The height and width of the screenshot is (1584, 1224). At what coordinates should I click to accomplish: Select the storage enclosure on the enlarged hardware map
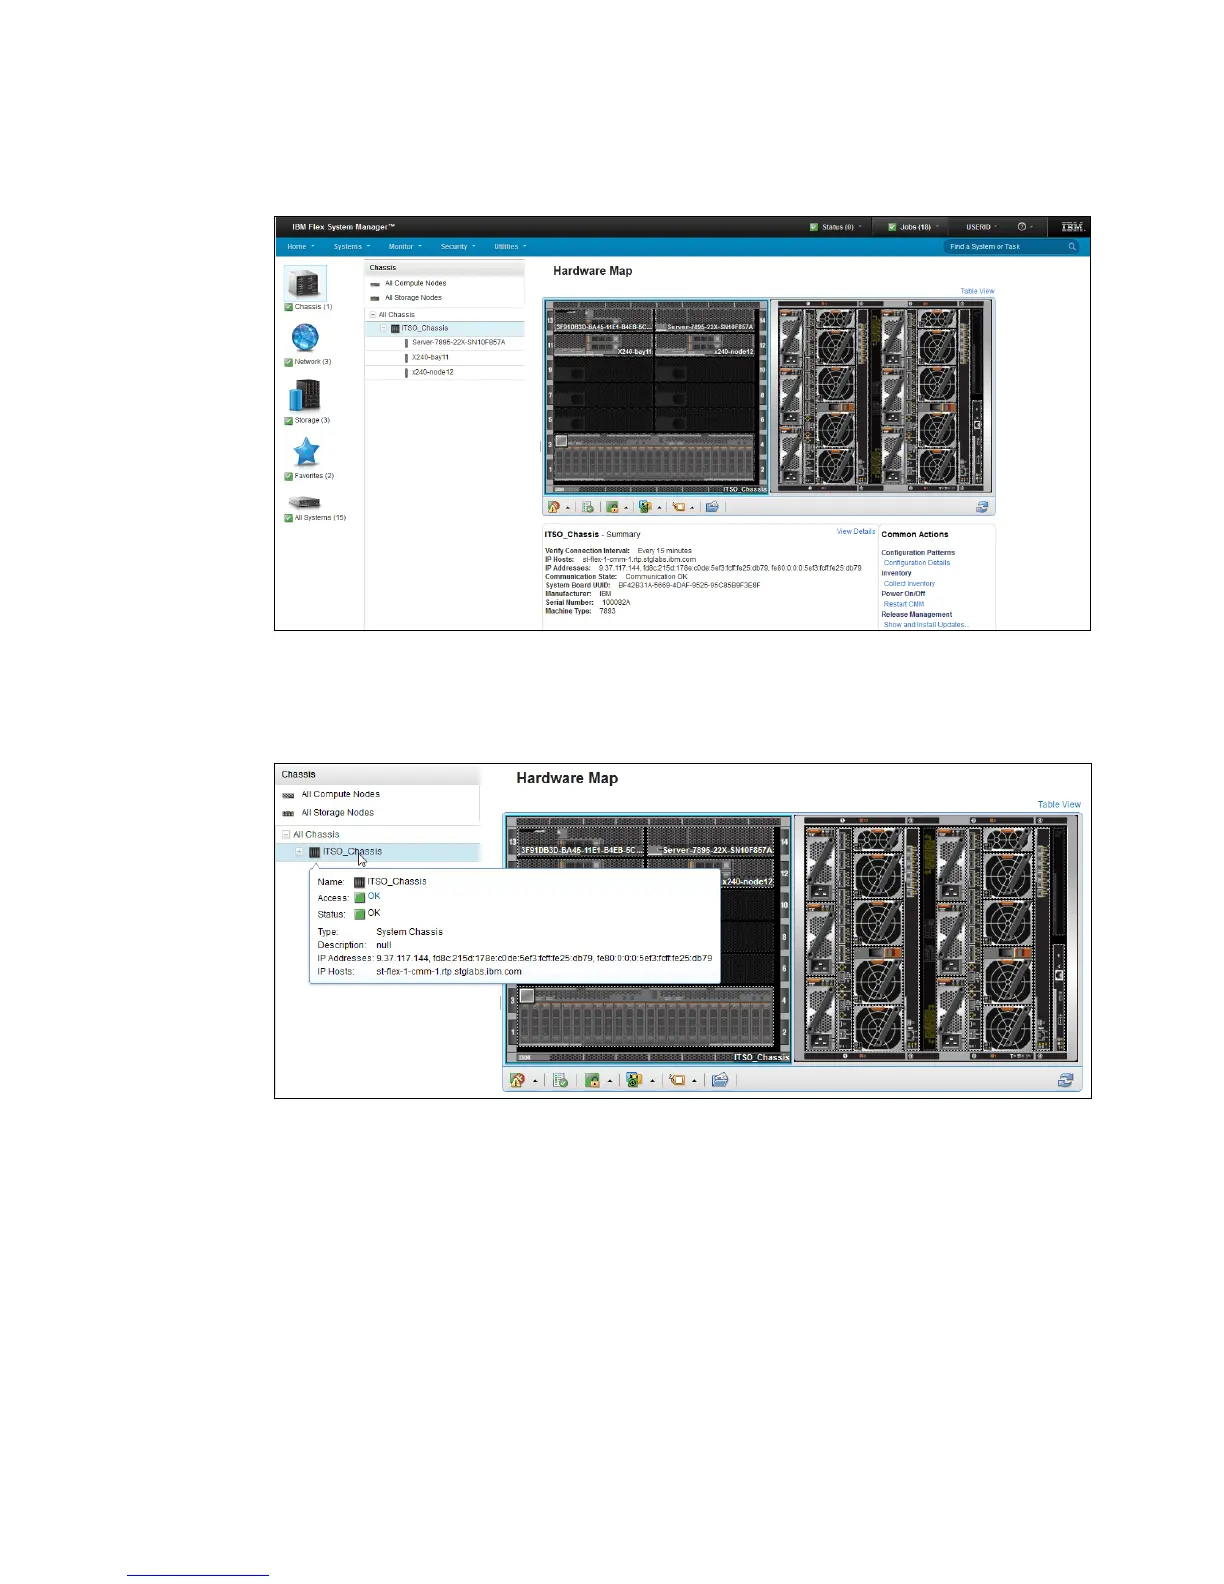click(646, 1015)
